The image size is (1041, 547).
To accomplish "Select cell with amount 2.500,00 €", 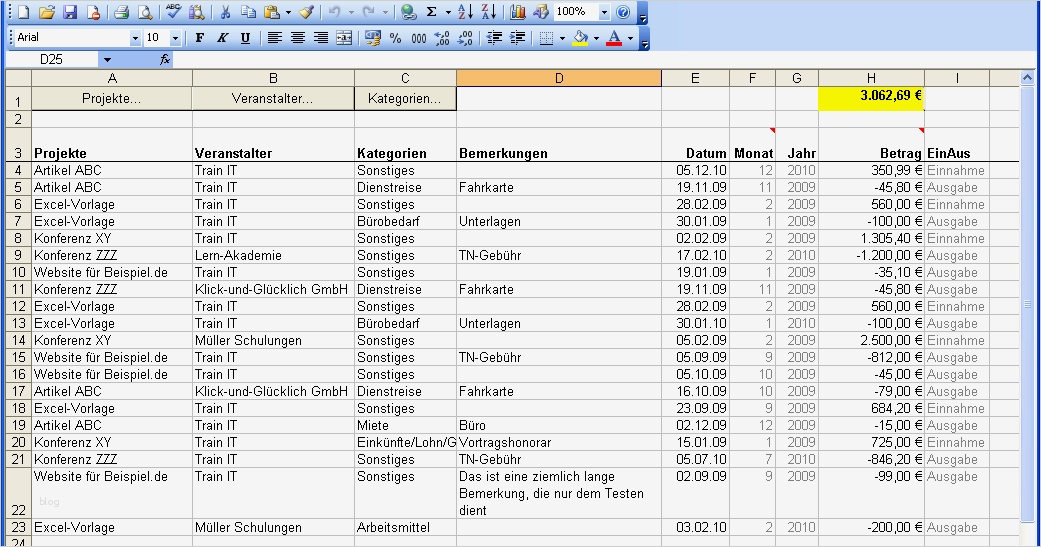I will click(x=871, y=341).
